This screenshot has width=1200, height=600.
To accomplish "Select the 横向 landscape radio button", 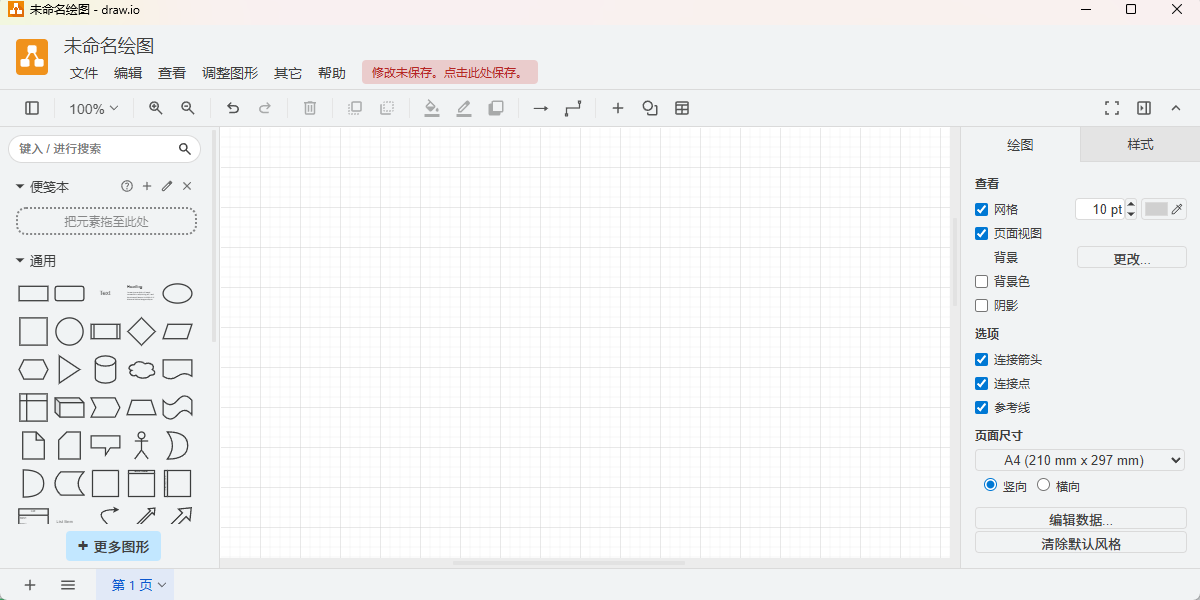I will point(1044,485).
